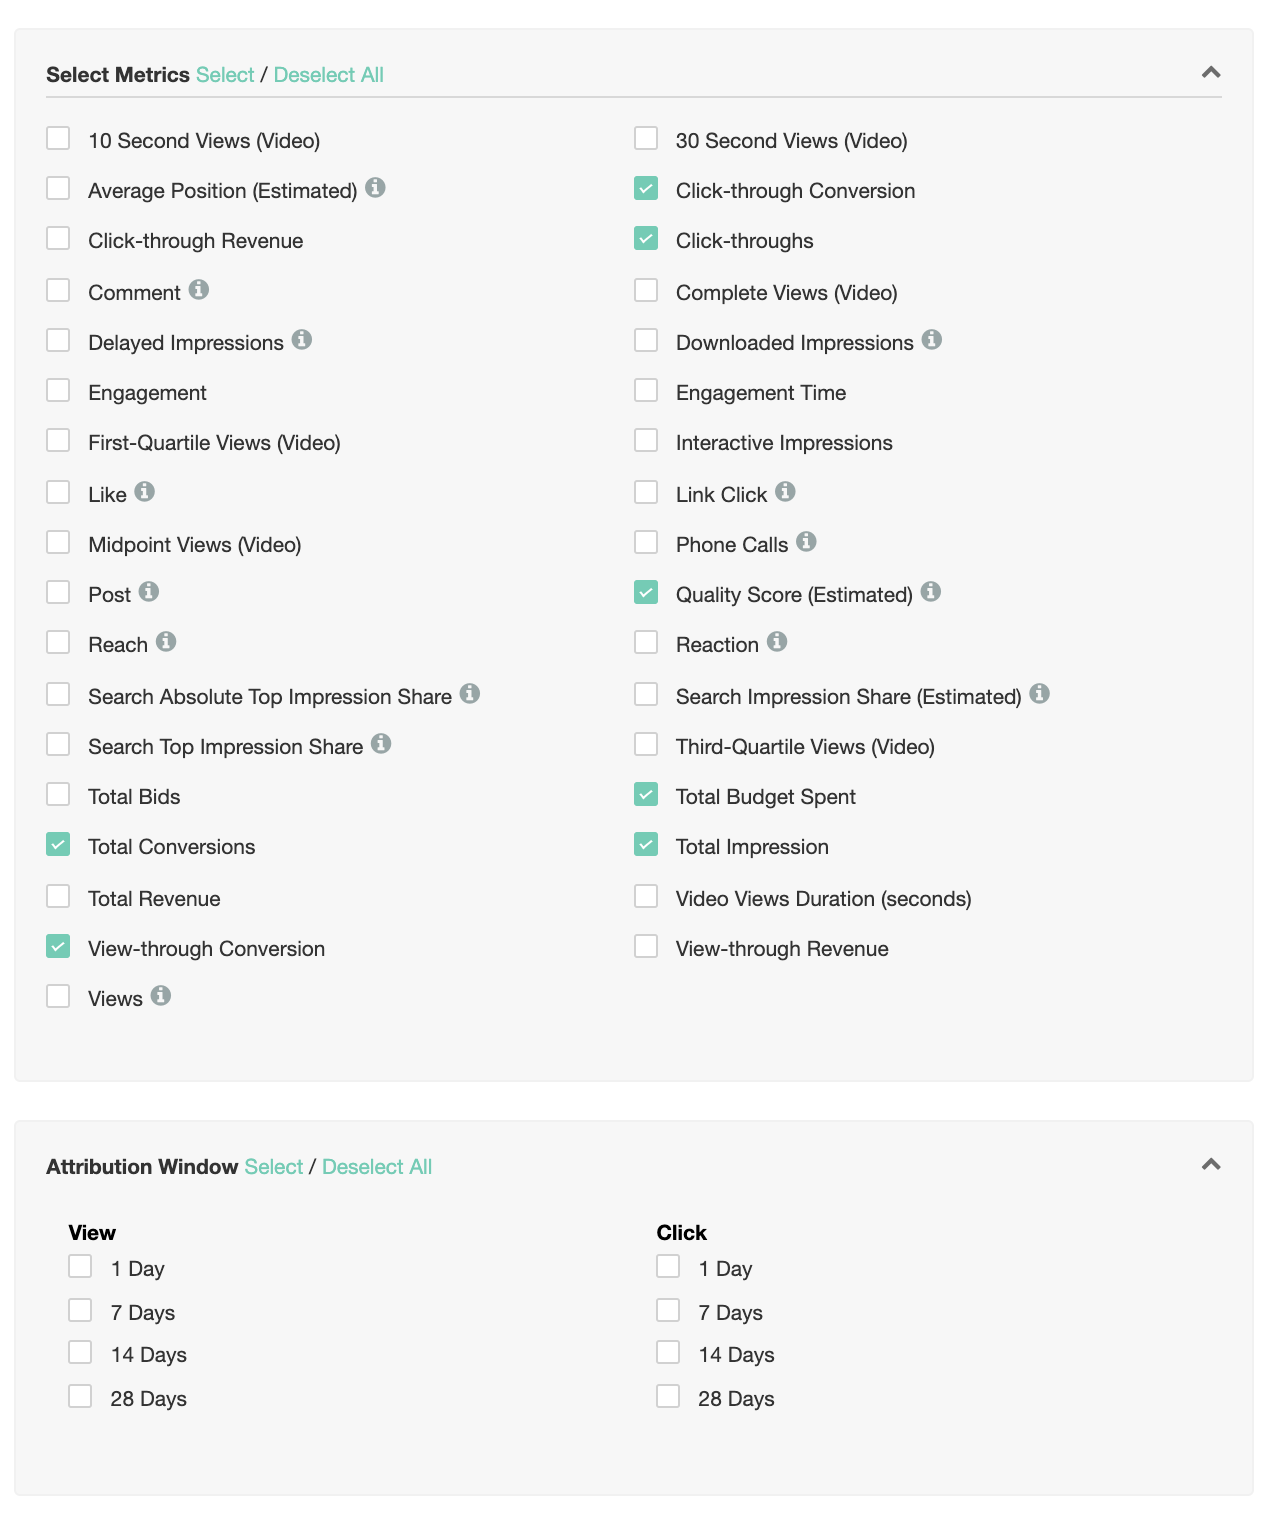Click info icon next to Link Click
Image resolution: width=1276 pixels, height=1518 pixels.
pyautogui.click(x=786, y=492)
